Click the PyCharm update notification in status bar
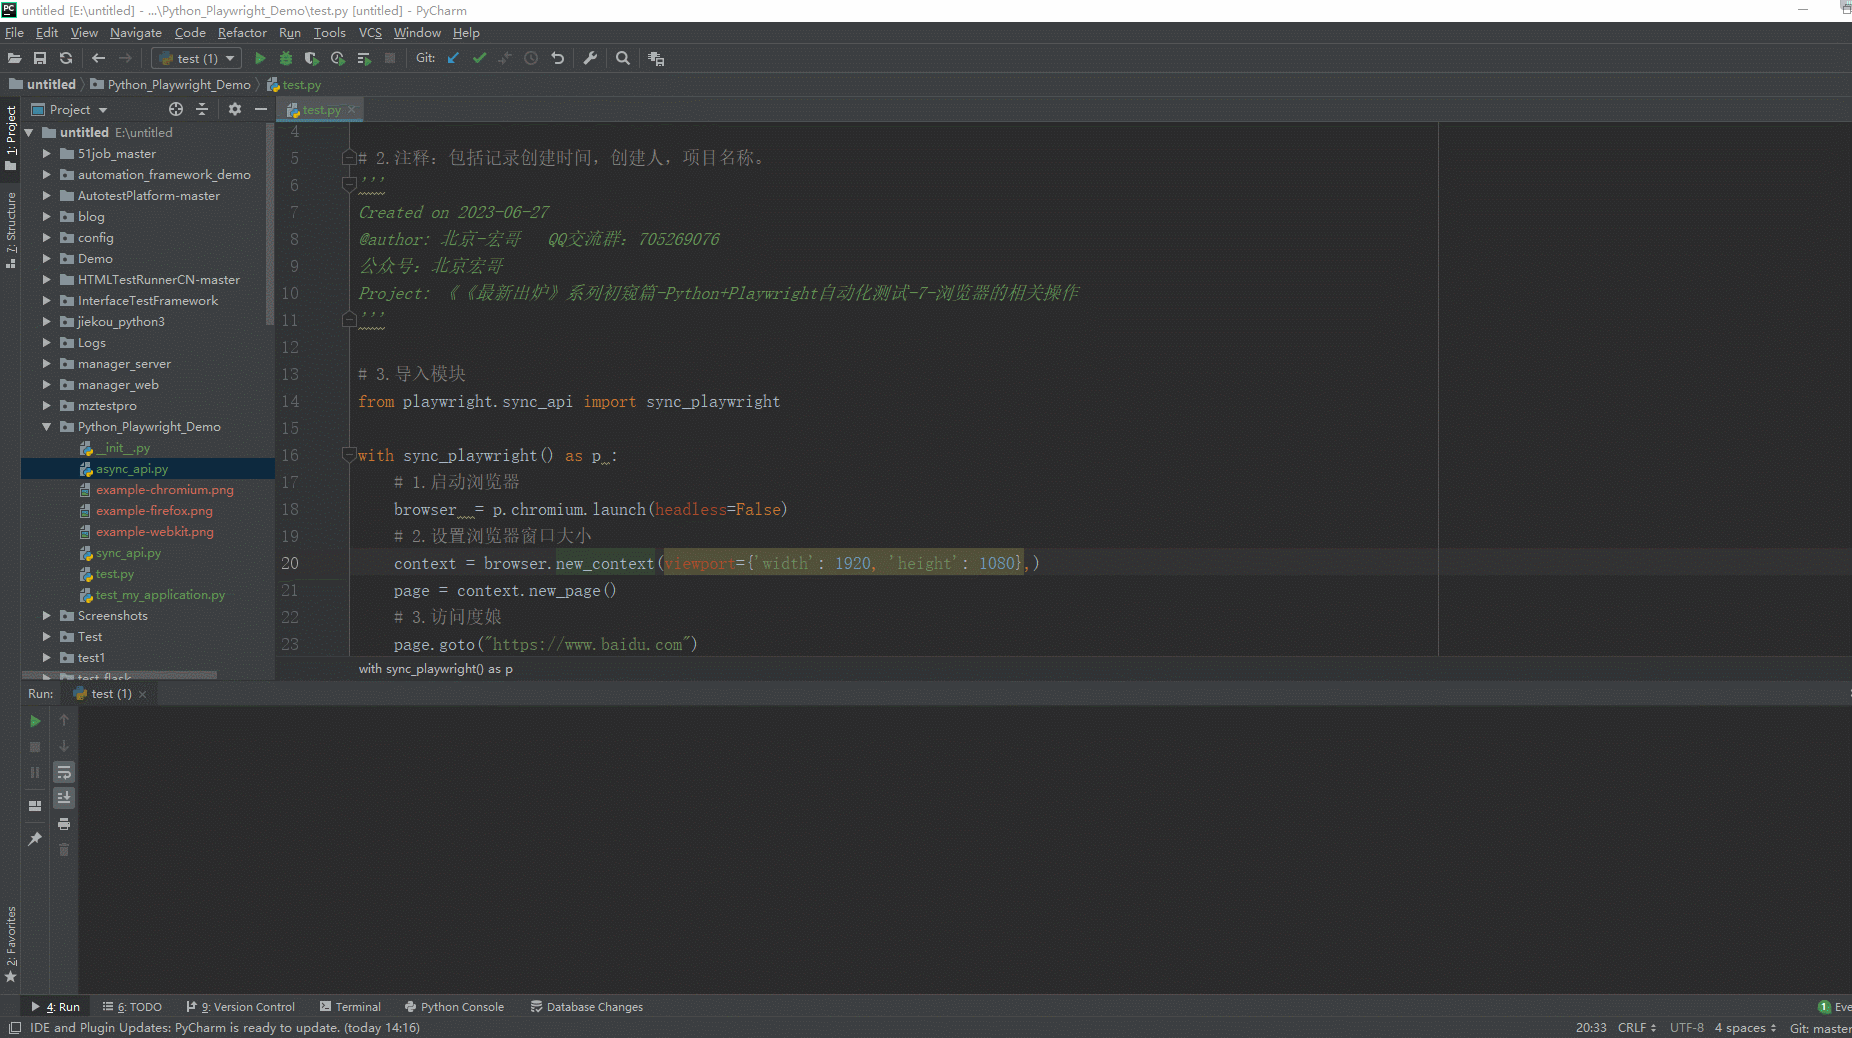 point(224,1028)
